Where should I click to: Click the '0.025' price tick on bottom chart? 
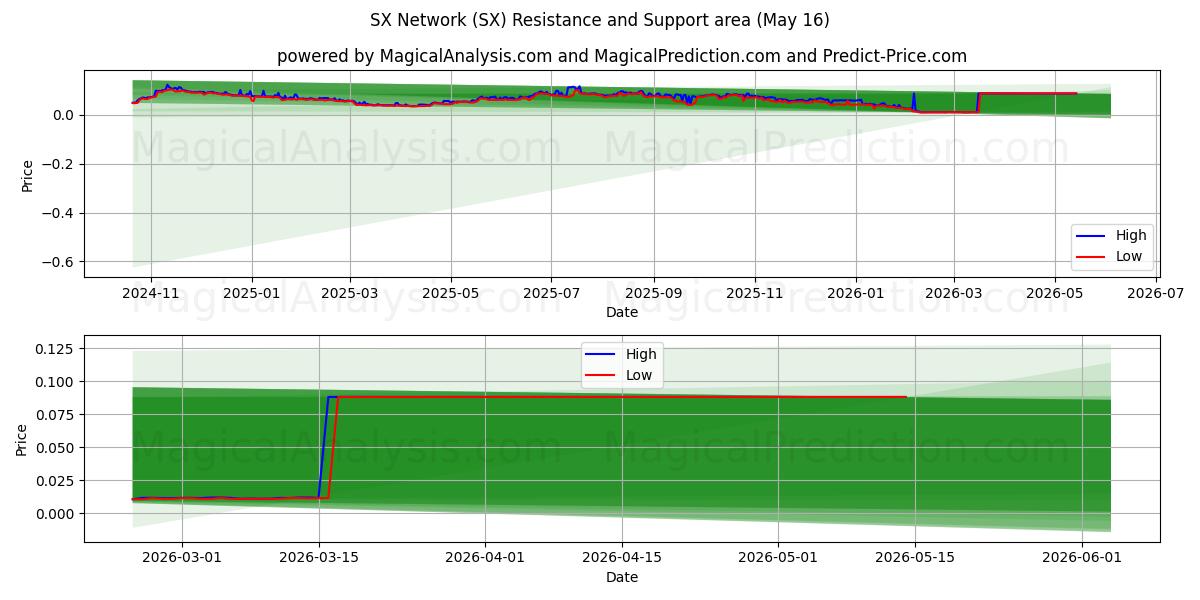pyautogui.click(x=57, y=481)
